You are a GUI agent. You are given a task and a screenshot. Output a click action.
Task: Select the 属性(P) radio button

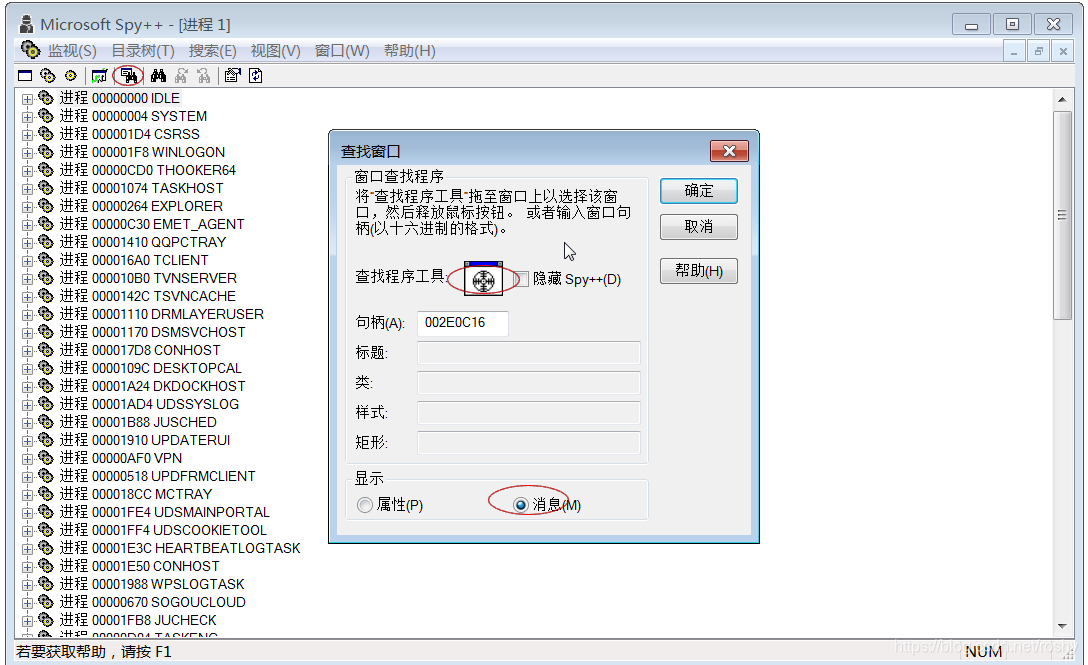coord(364,505)
